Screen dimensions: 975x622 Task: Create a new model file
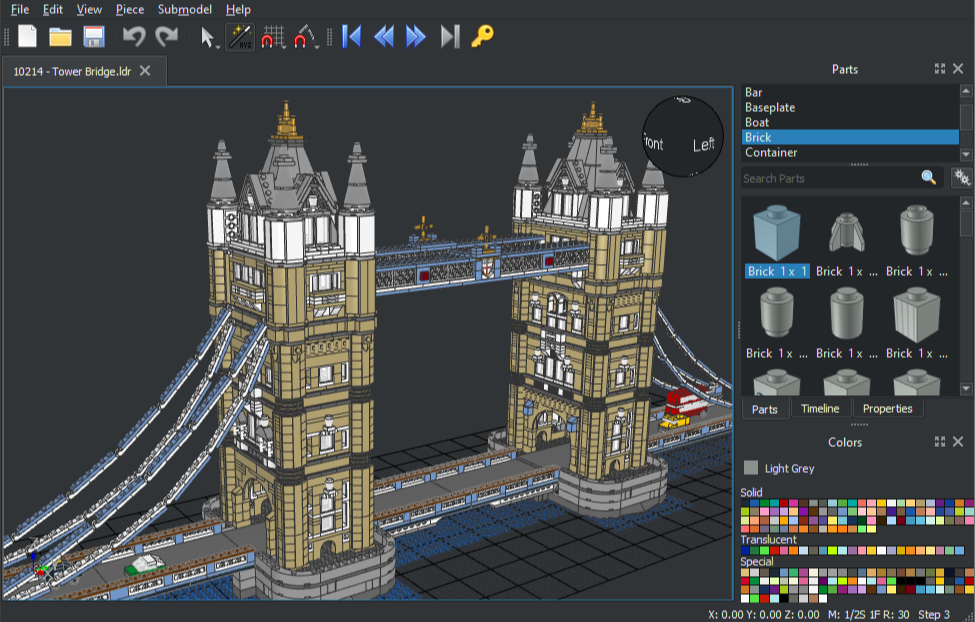28,37
